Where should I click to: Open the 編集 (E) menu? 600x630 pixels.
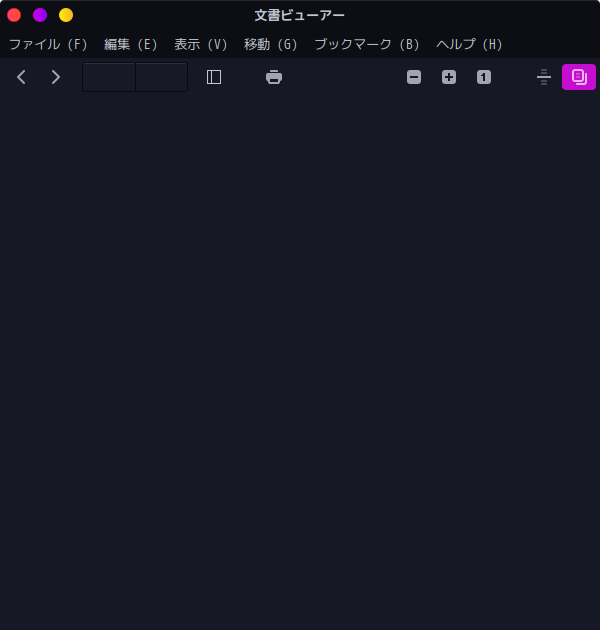[x=131, y=44]
